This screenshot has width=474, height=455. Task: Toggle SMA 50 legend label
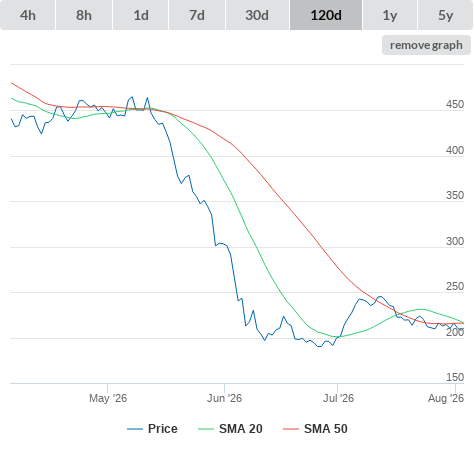pos(326,429)
